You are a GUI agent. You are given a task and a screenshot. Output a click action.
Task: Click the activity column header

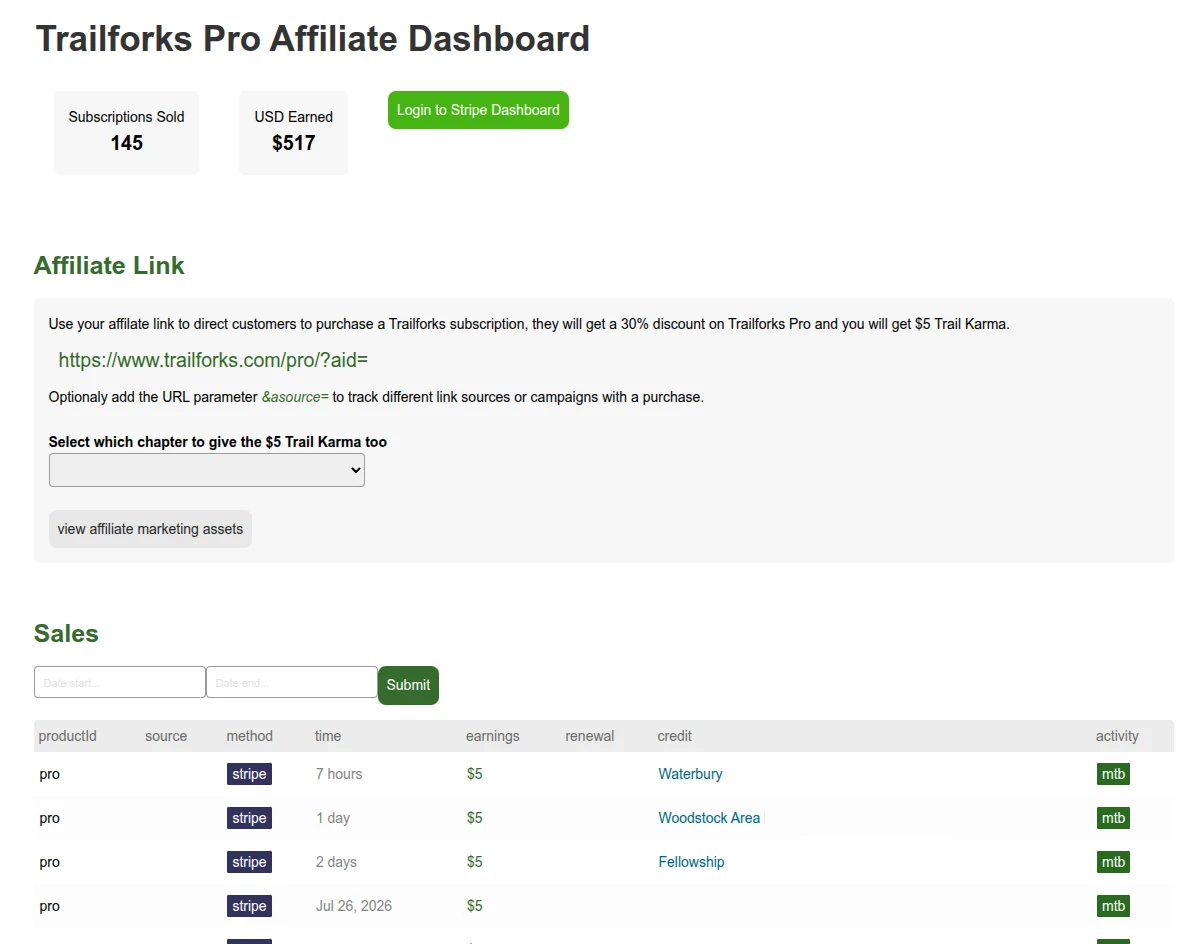tap(1117, 736)
